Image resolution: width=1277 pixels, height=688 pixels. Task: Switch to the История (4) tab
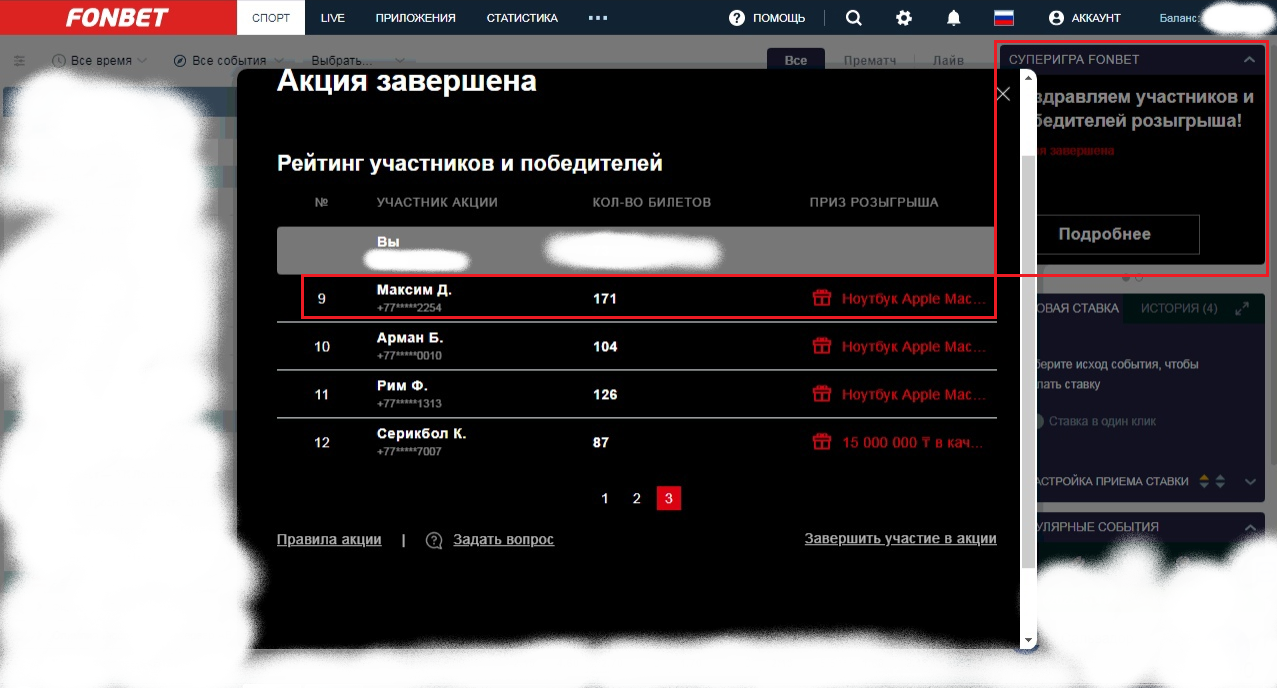(1179, 308)
